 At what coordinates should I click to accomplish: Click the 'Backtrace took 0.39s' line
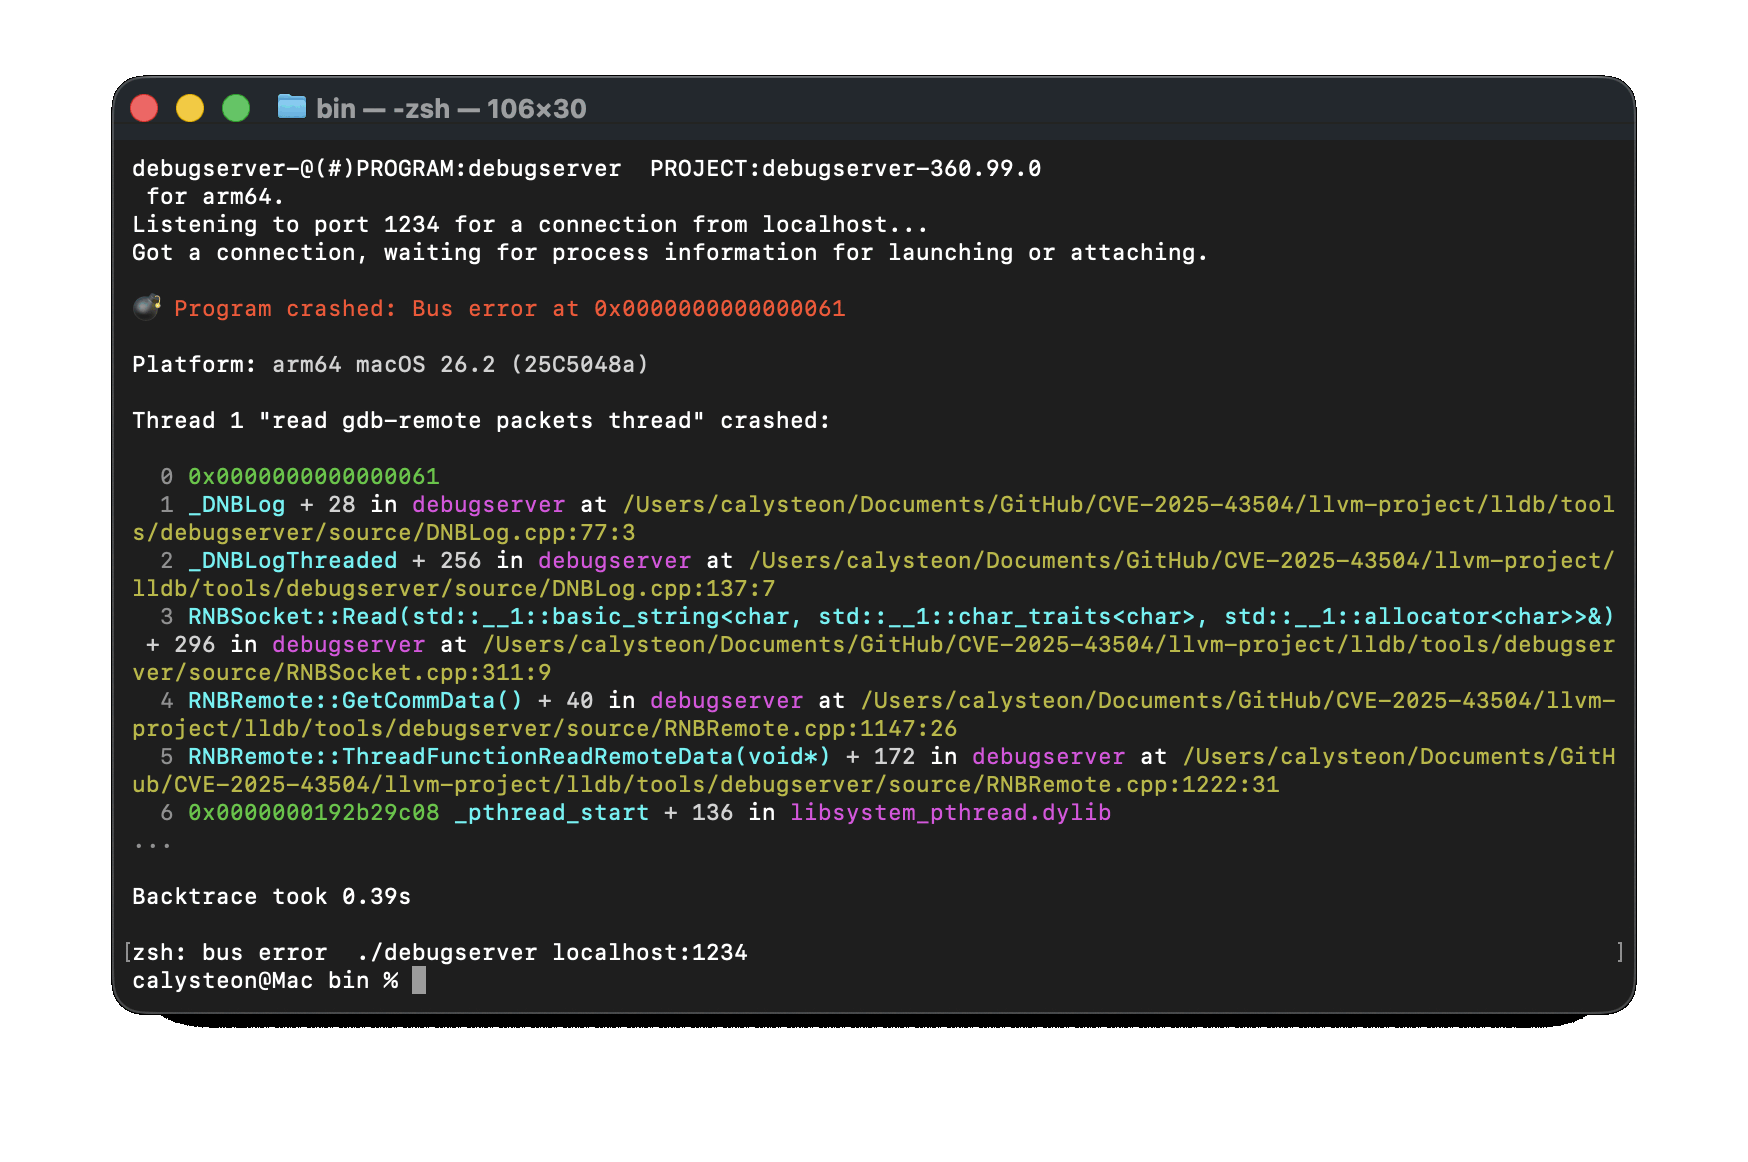(271, 897)
